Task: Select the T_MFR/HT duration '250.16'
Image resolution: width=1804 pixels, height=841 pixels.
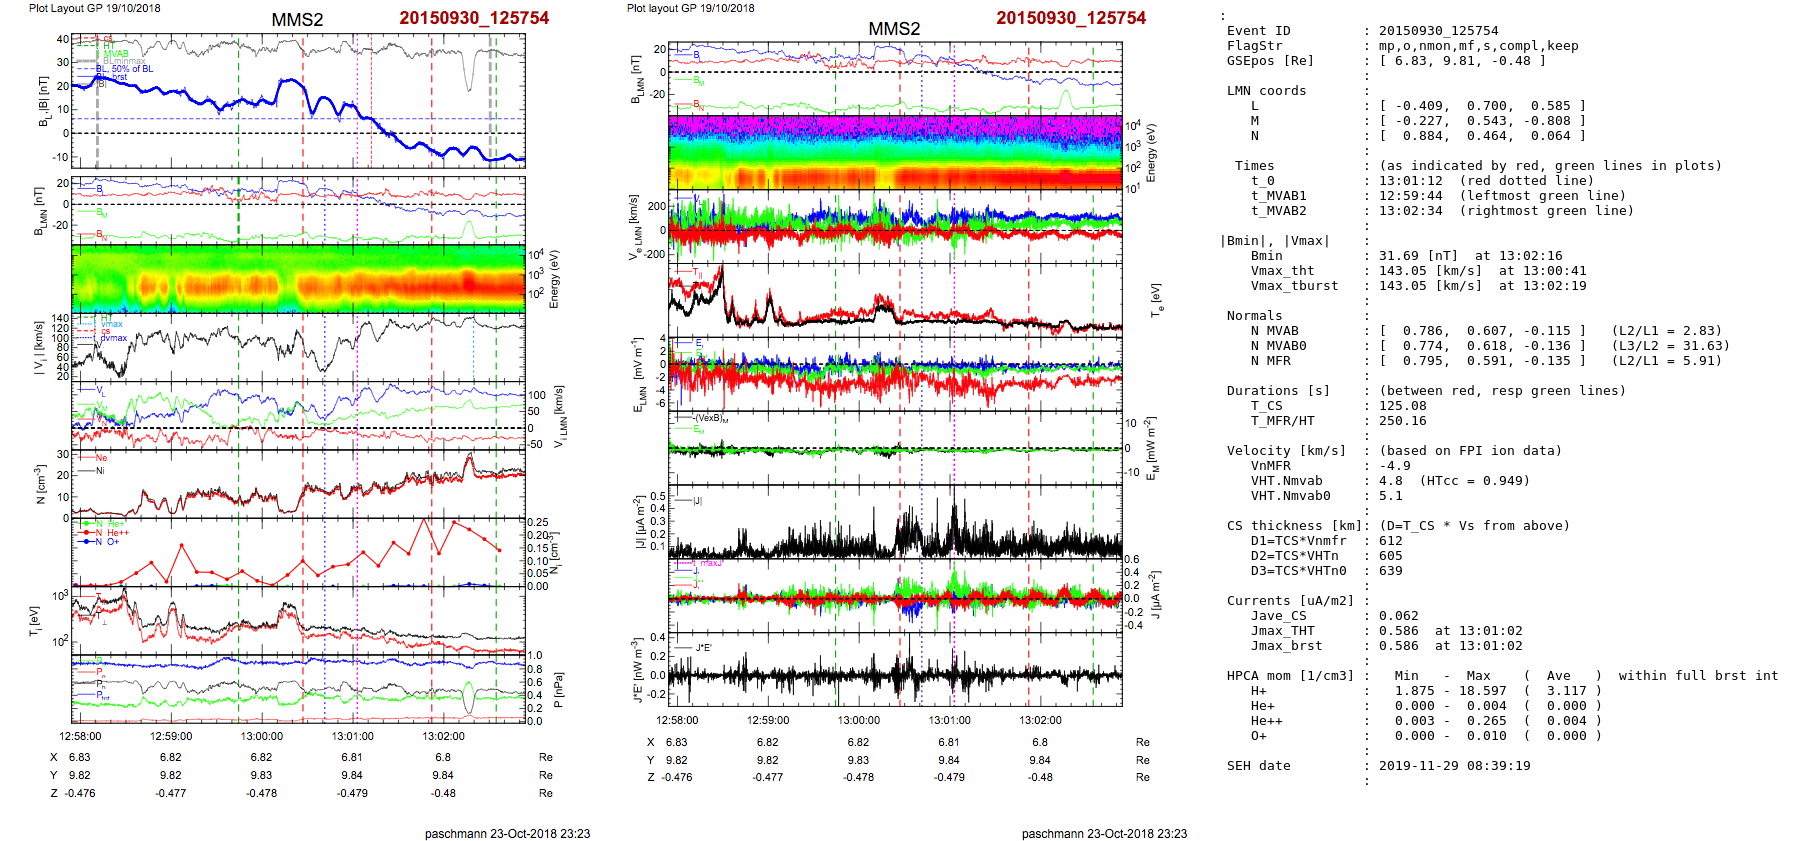Action: 1403,421
